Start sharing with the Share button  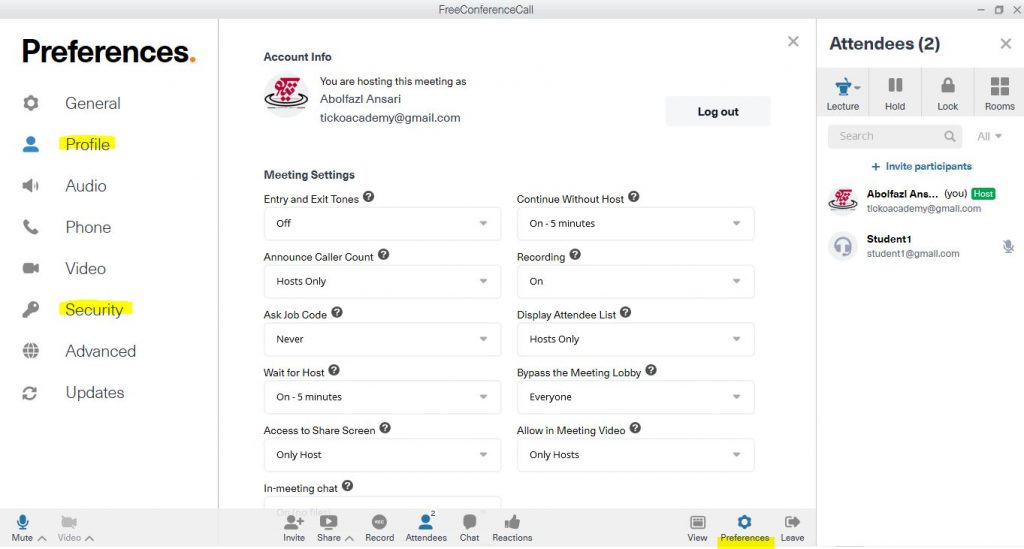point(328,527)
